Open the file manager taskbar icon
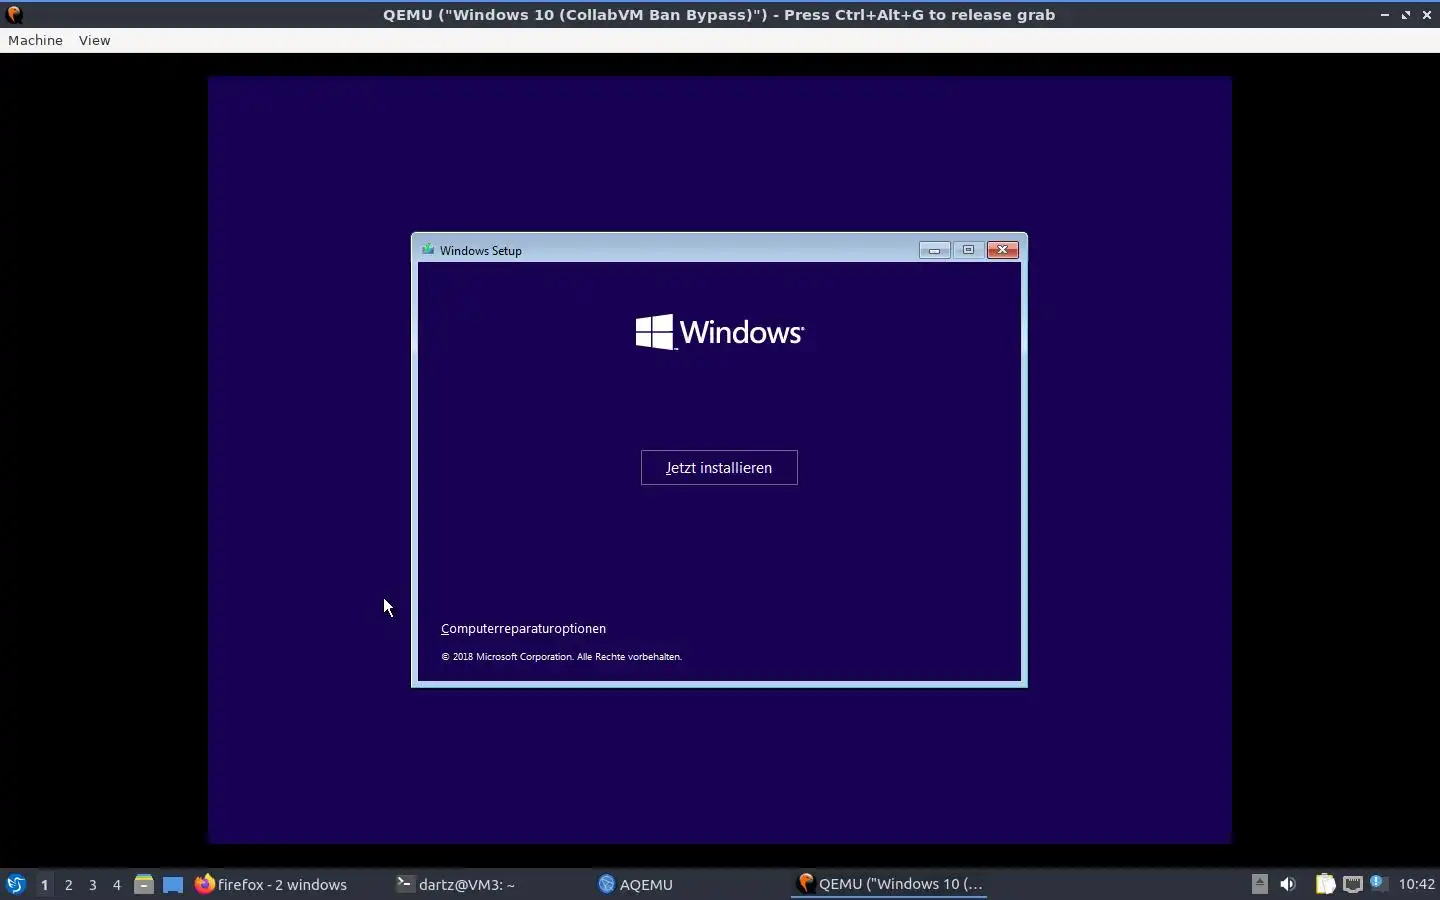Screen dimensions: 1440x900 pyautogui.click(x=144, y=884)
